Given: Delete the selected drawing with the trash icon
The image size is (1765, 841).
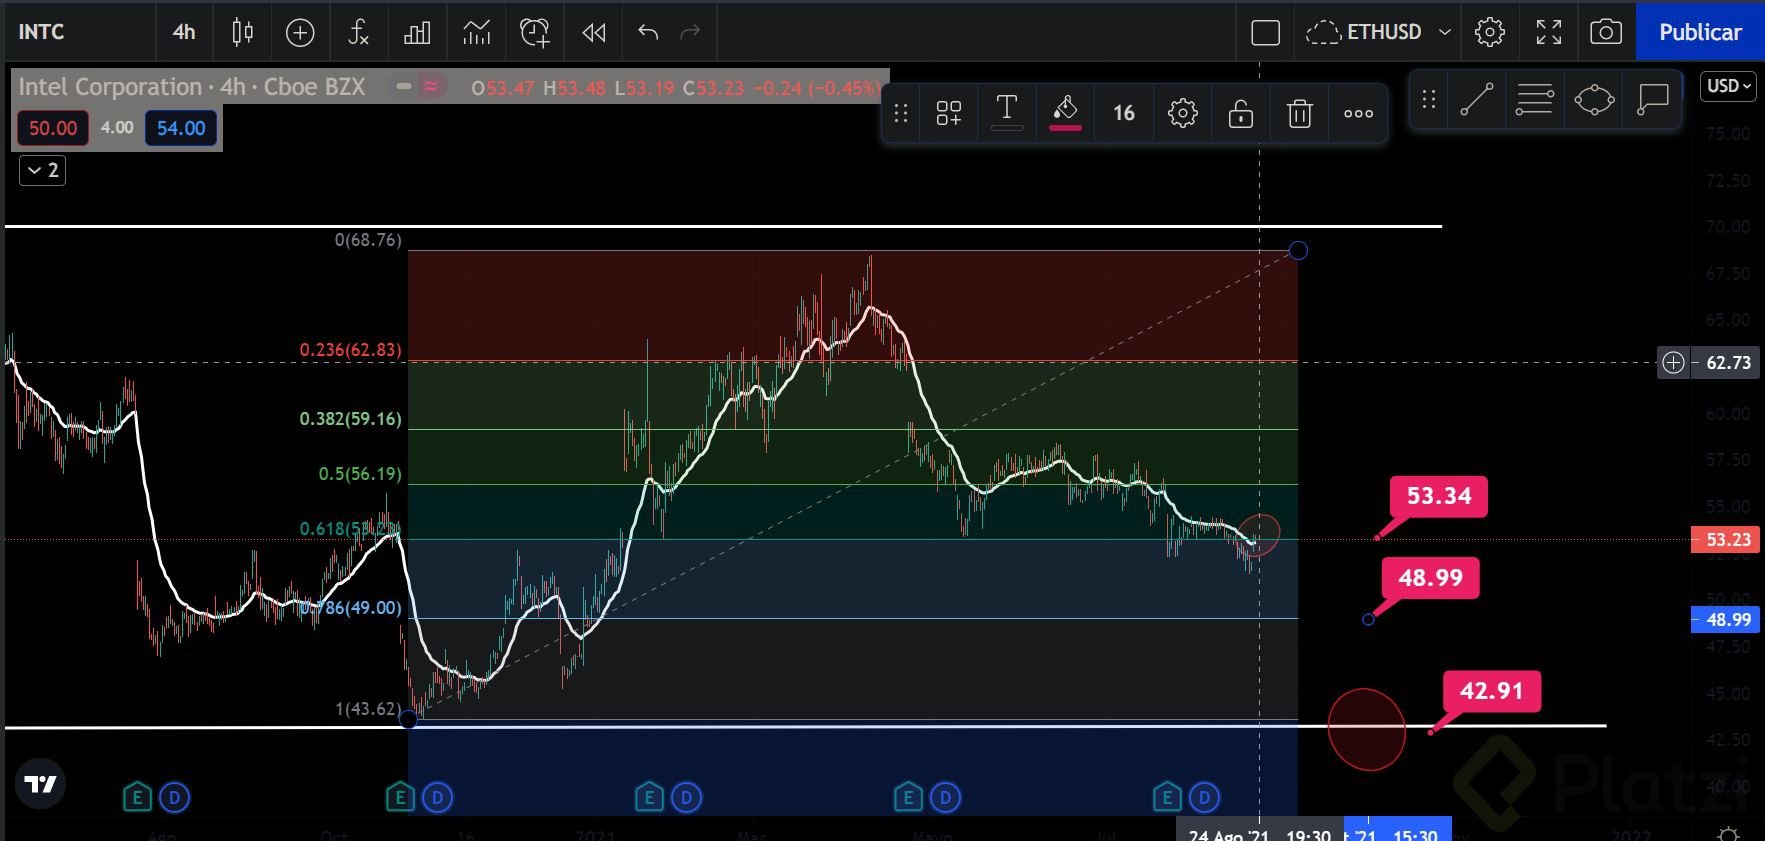Looking at the screenshot, I should [1300, 113].
